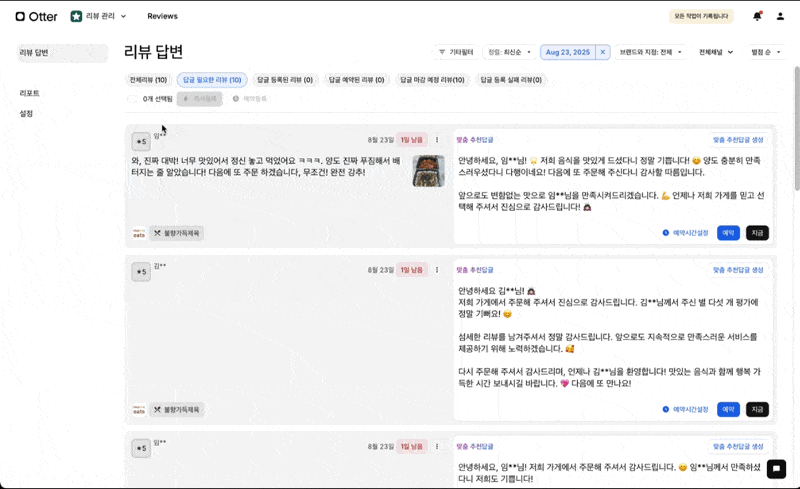Click the first review's 맞춤 추천답글 label
This screenshot has width=800, height=489.
474,140
